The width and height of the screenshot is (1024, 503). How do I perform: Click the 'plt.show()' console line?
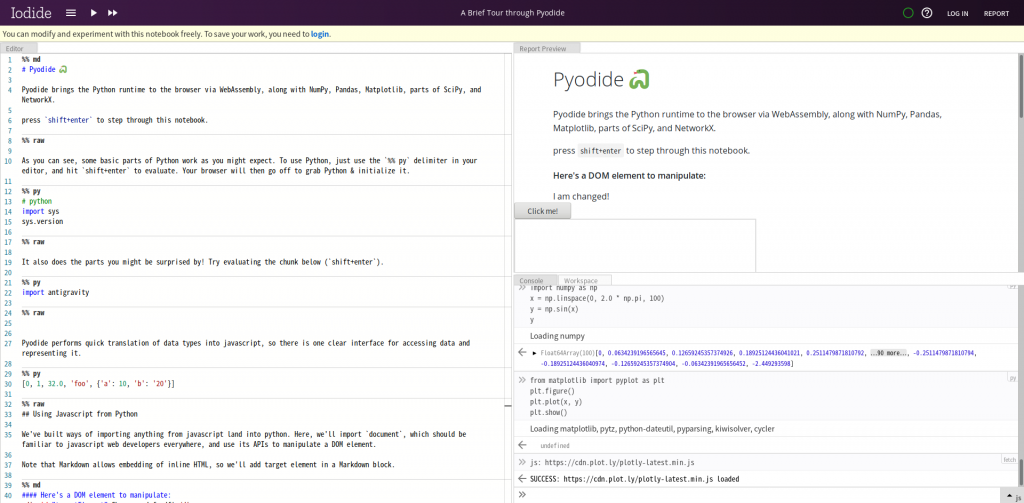tap(549, 412)
